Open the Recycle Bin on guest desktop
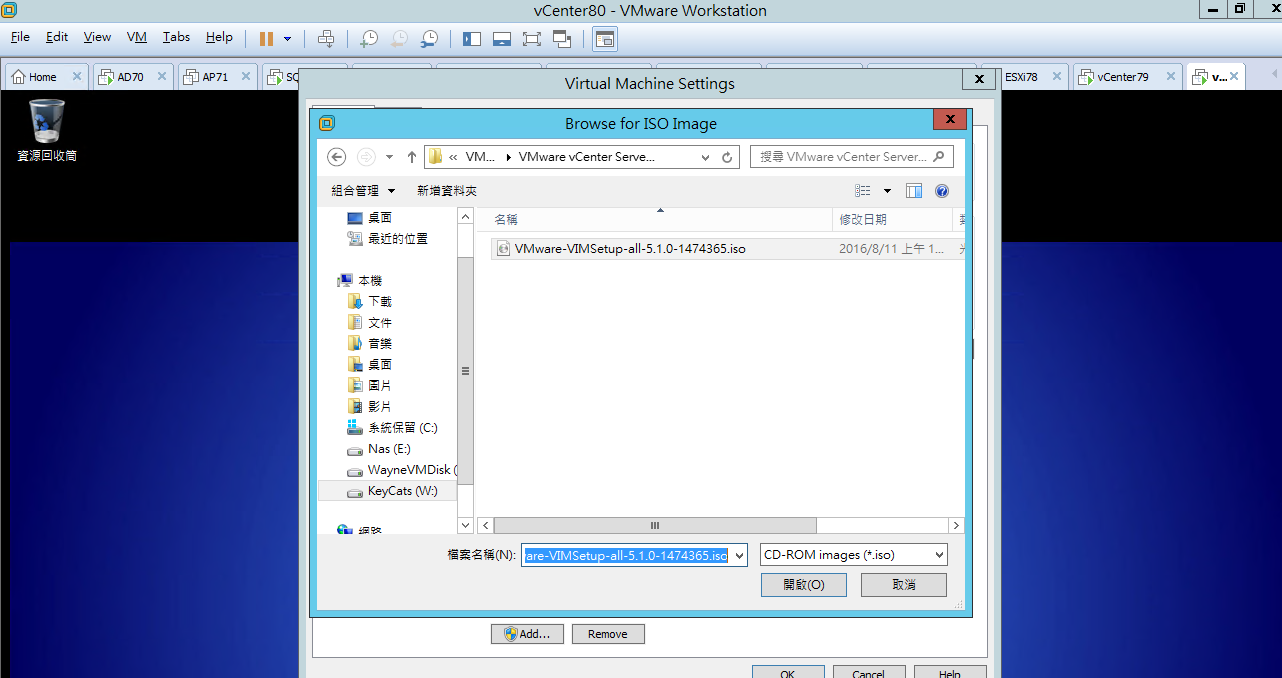Image resolution: width=1282 pixels, height=678 pixels. click(x=47, y=130)
